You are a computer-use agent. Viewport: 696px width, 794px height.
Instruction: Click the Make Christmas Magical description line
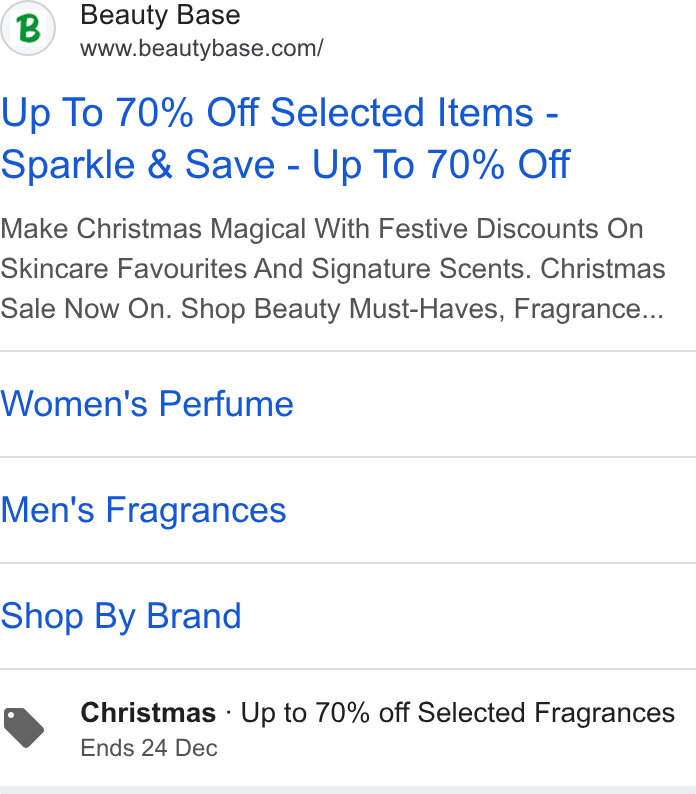[x=322, y=228]
